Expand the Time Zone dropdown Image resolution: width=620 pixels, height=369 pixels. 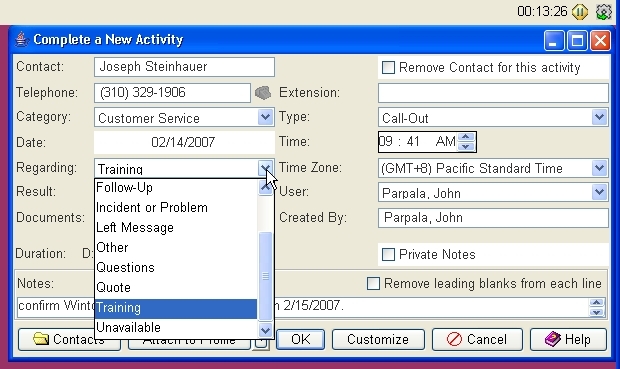coord(599,168)
